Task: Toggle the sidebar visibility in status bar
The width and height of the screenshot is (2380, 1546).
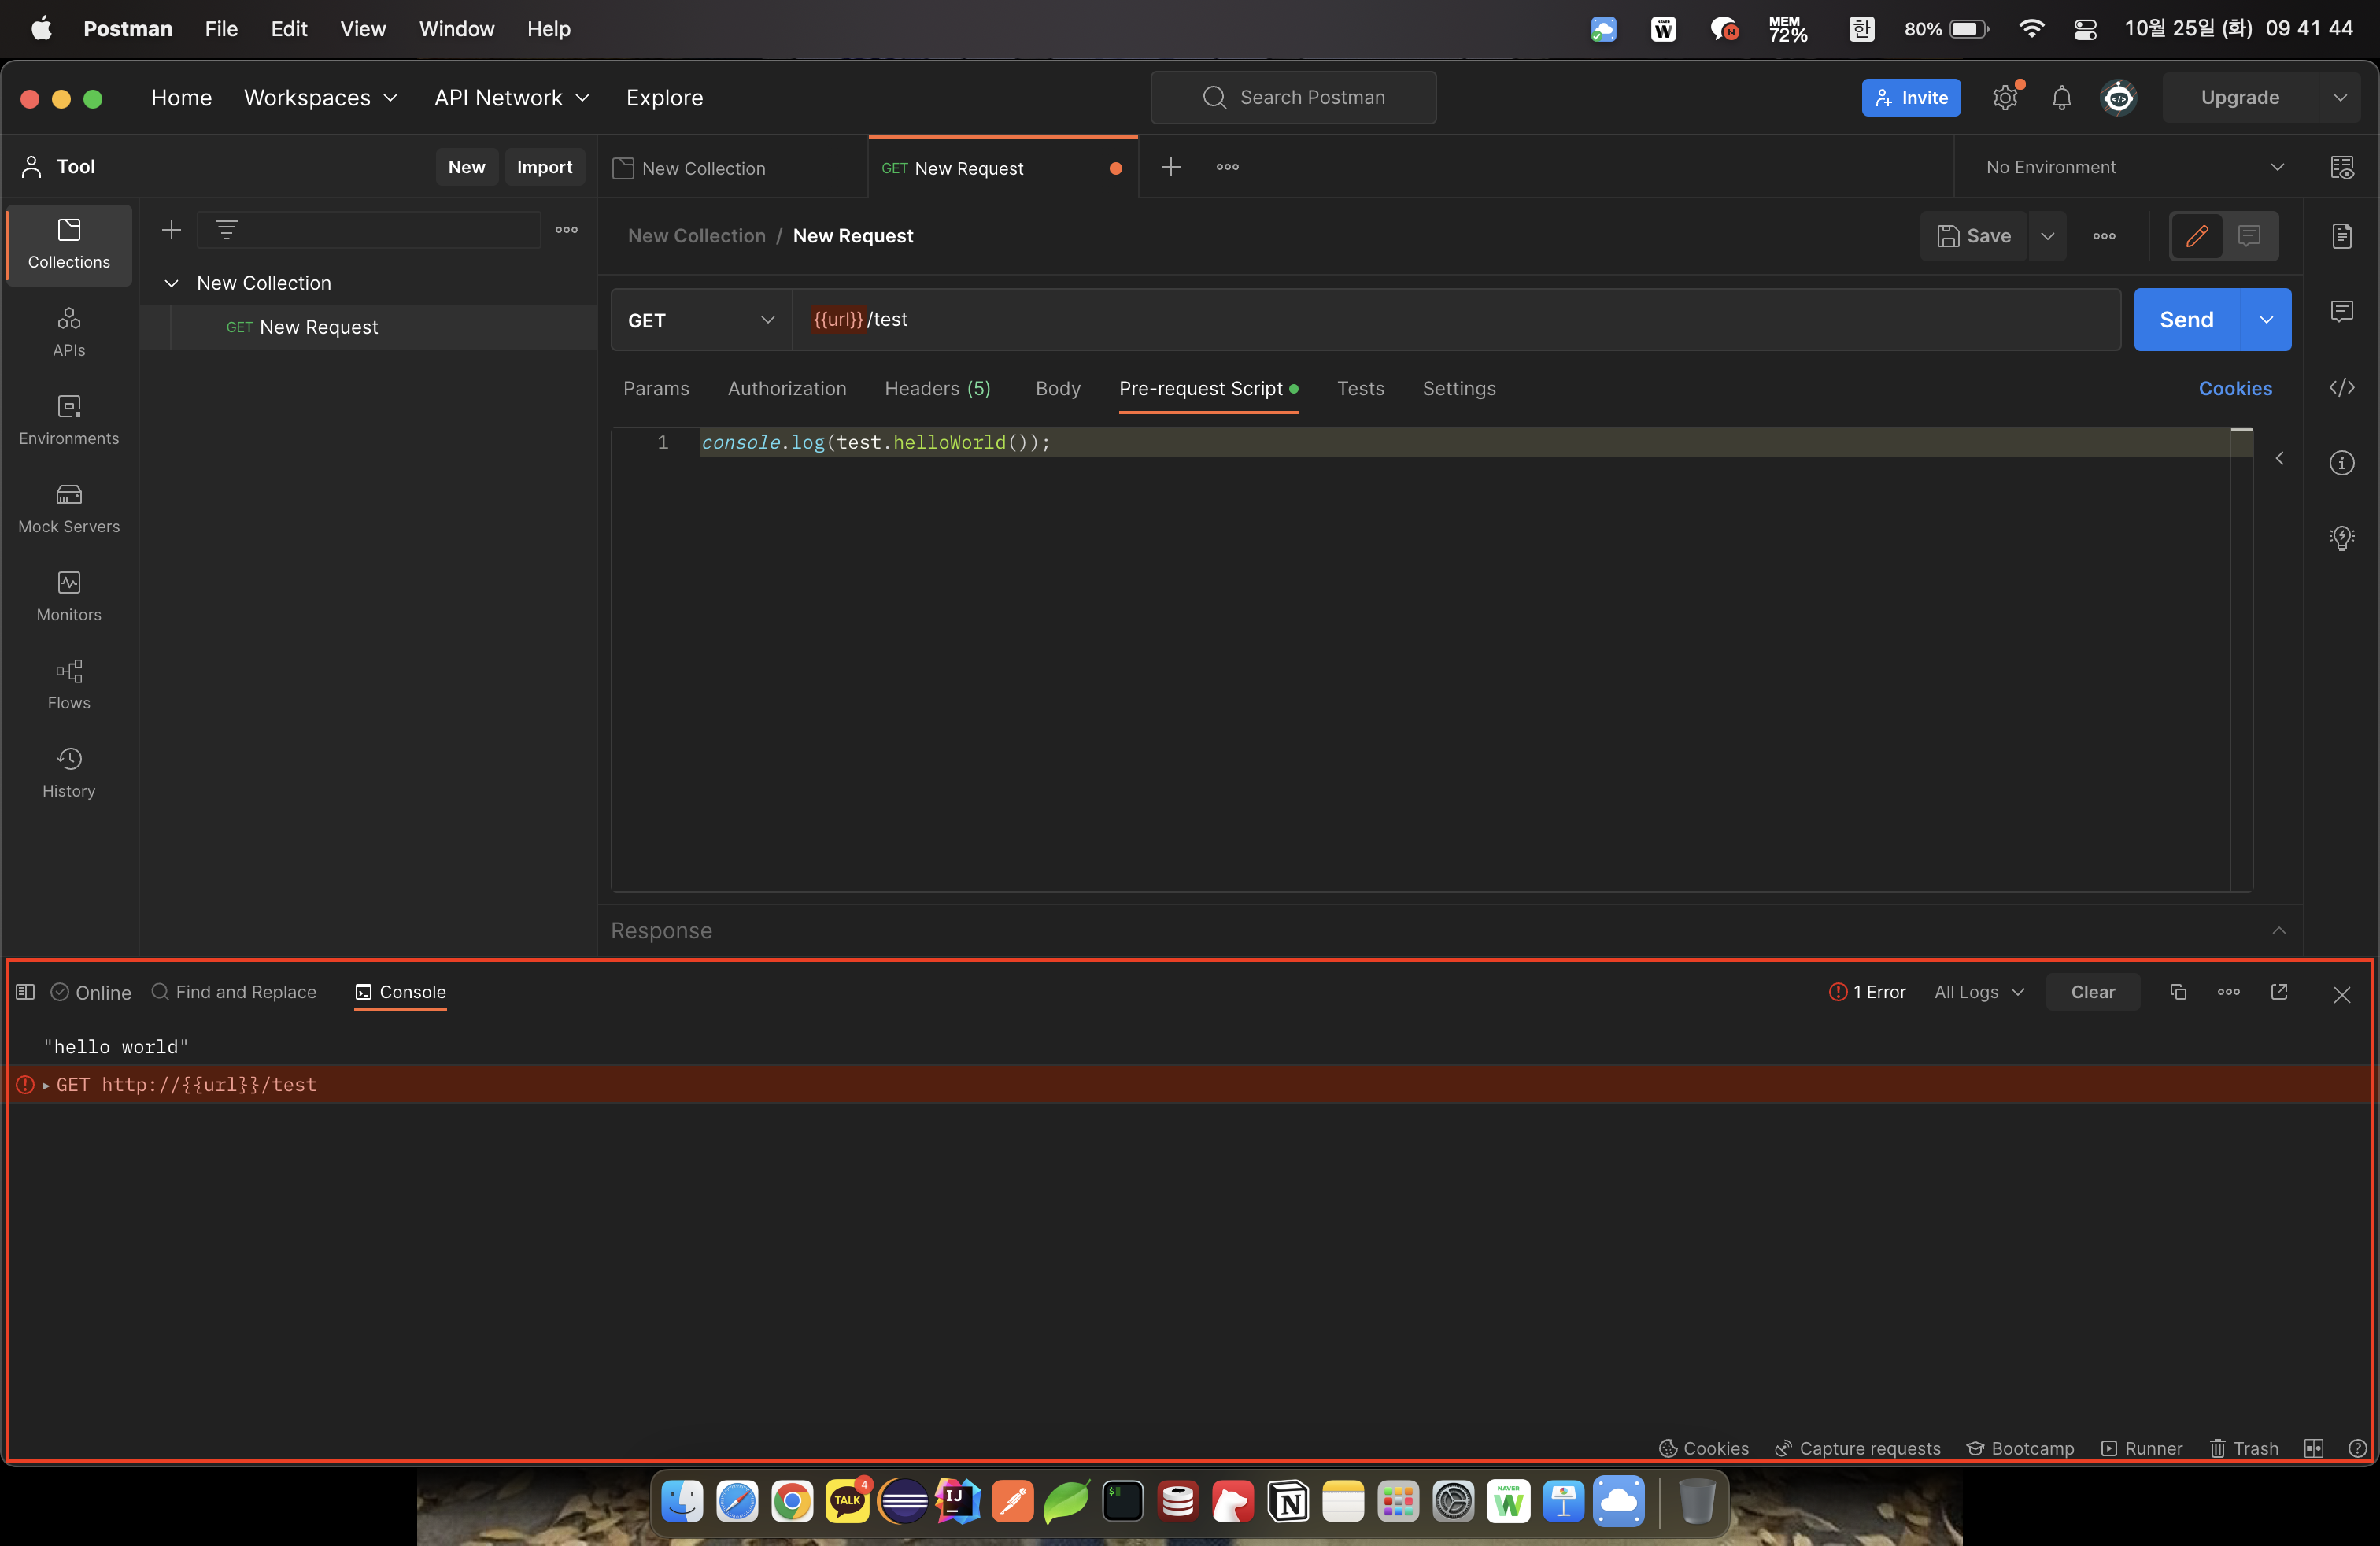Action: click(x=26, y=992)
